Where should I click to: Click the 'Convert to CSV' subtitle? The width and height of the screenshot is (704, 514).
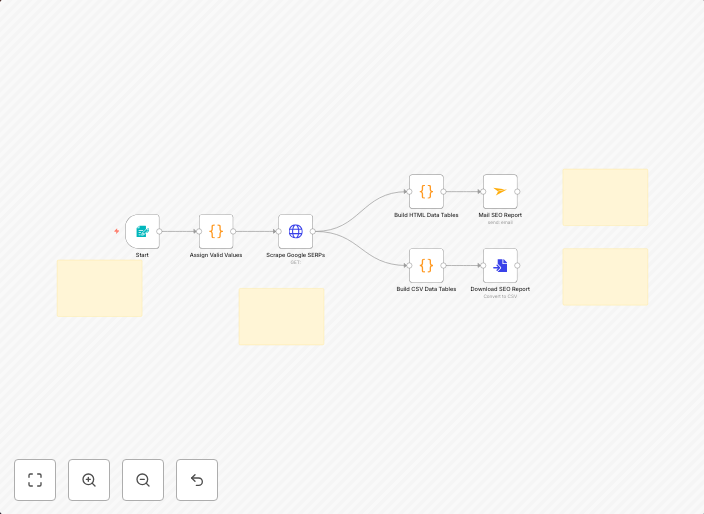500,296
